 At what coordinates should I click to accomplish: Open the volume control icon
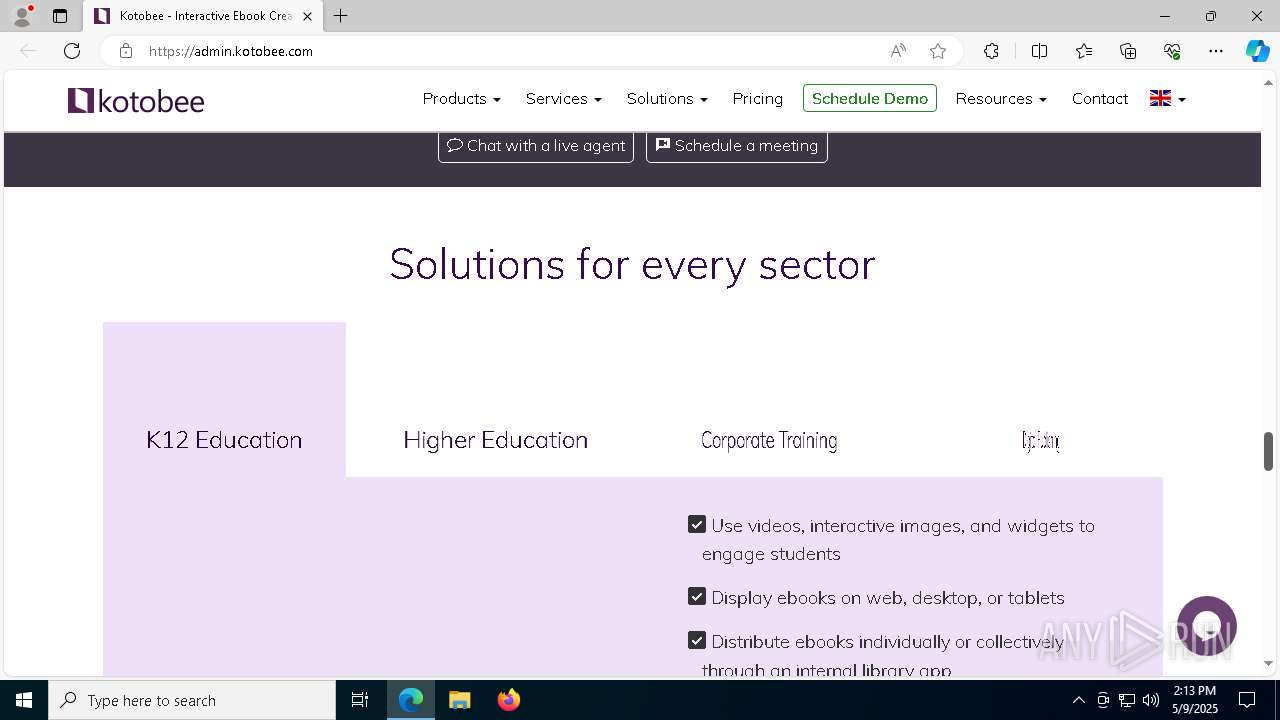pos(1151,700)
